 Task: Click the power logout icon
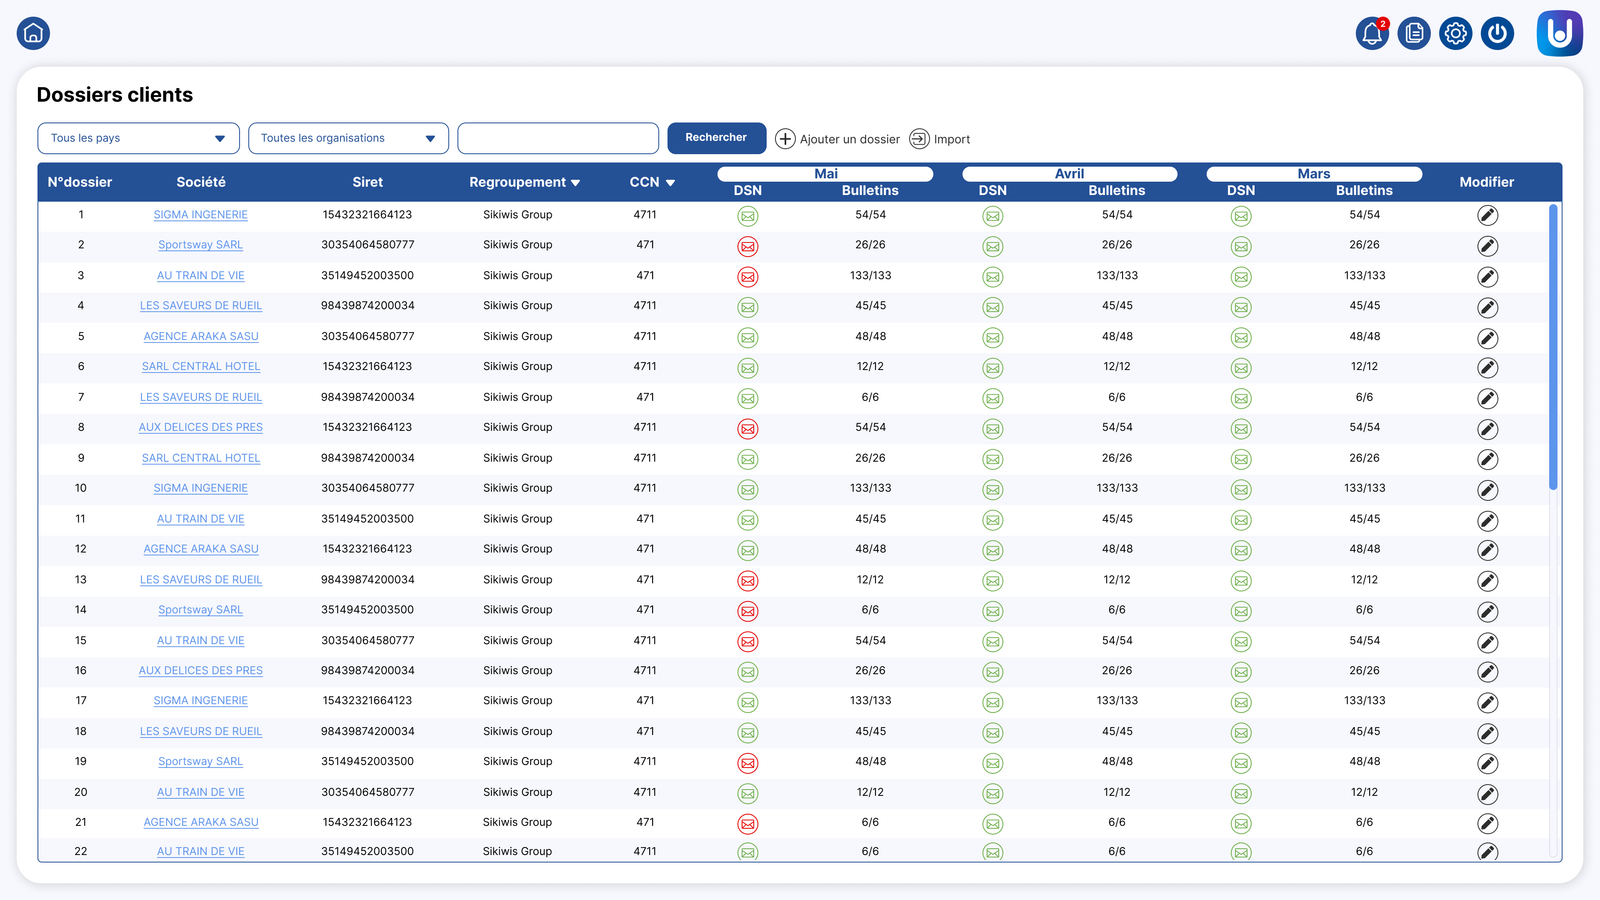point(1497,33)
